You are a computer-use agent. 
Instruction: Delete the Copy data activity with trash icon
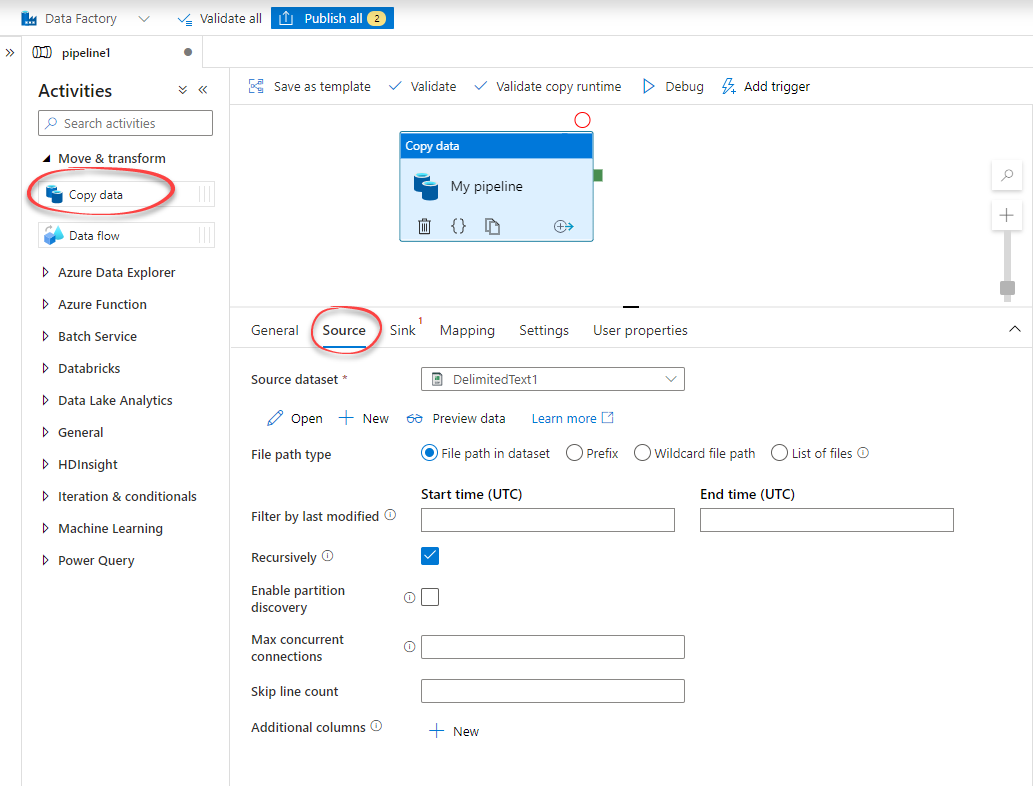[x=424, y=227]
